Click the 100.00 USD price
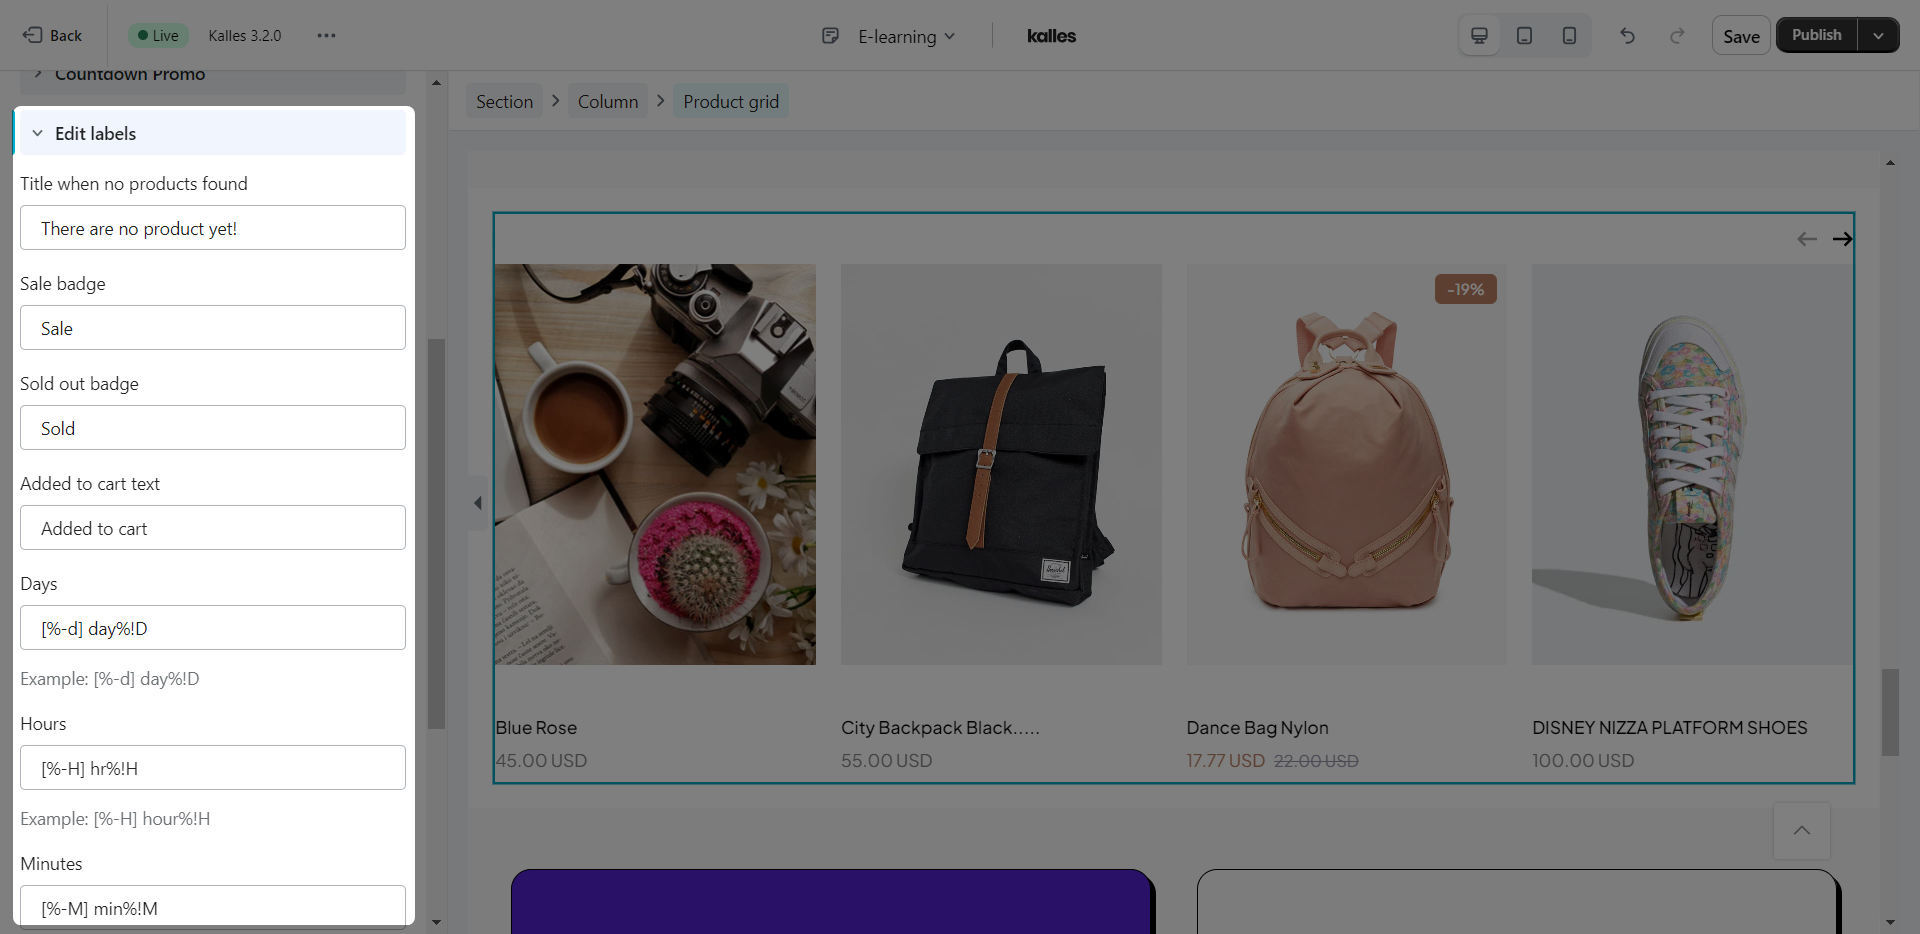The width and height of the screenshot is (1920, 934). pyautogui.click(x=1583, y=761)
